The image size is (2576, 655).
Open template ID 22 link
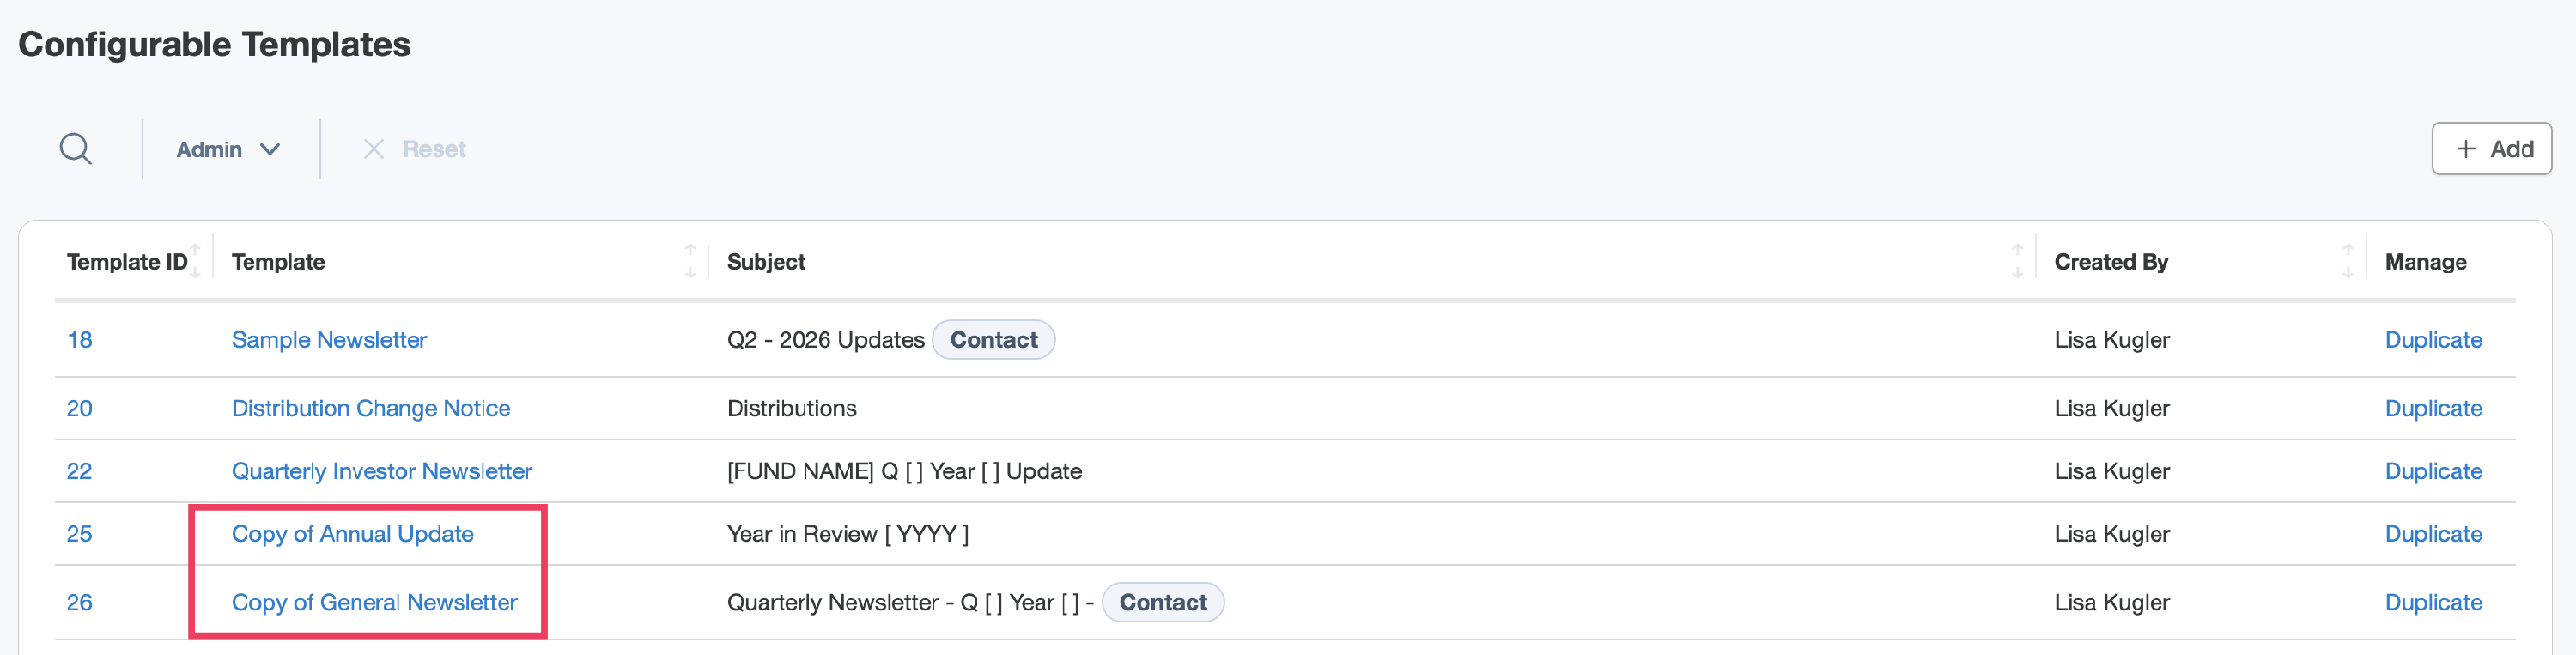(x=79, y=471)
